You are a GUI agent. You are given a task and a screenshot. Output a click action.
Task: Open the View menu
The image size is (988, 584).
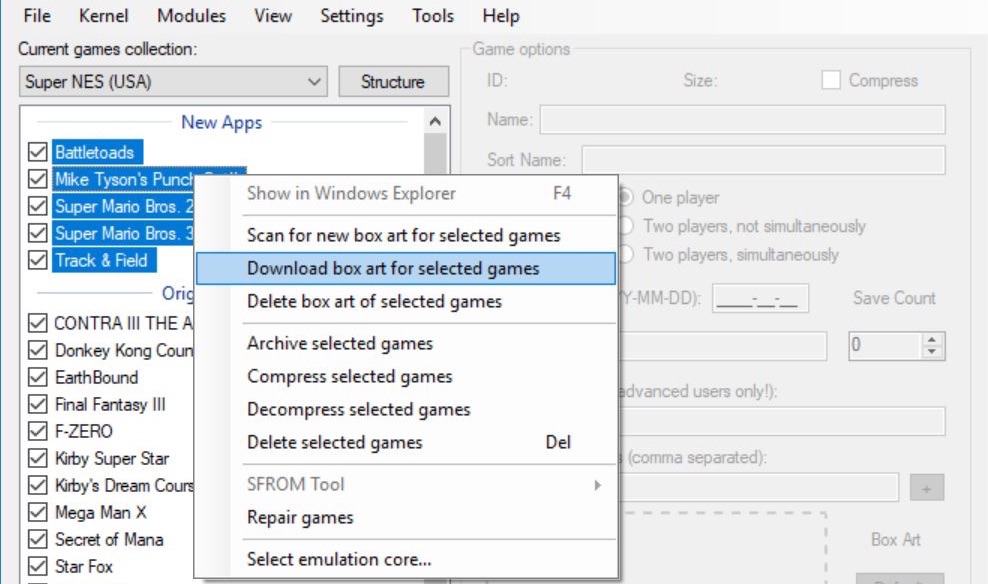[273, 15]
